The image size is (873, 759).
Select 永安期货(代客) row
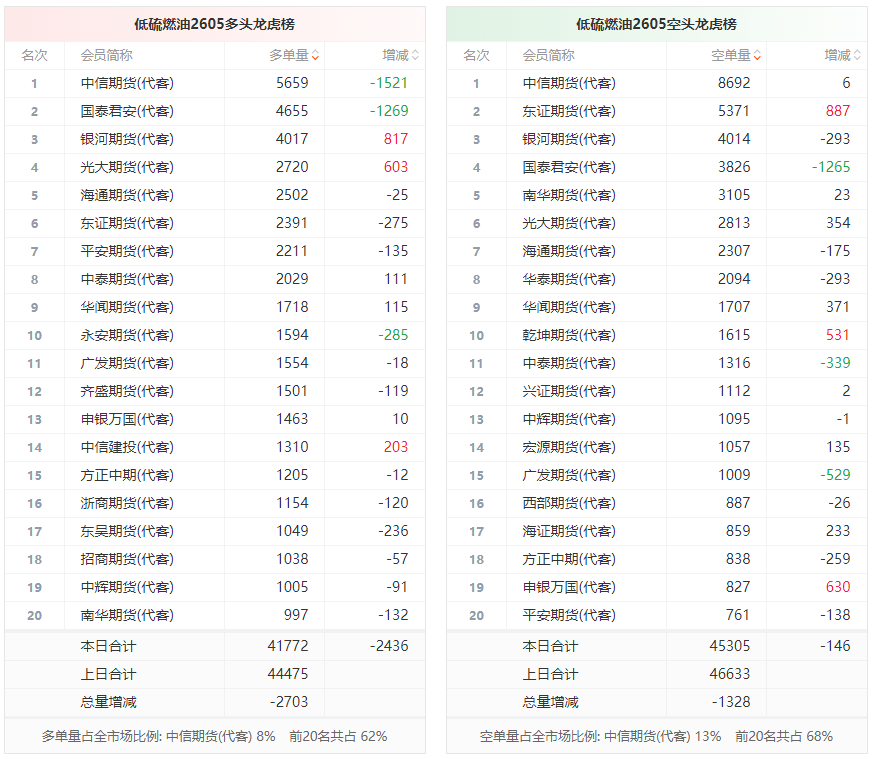point(215,335)
